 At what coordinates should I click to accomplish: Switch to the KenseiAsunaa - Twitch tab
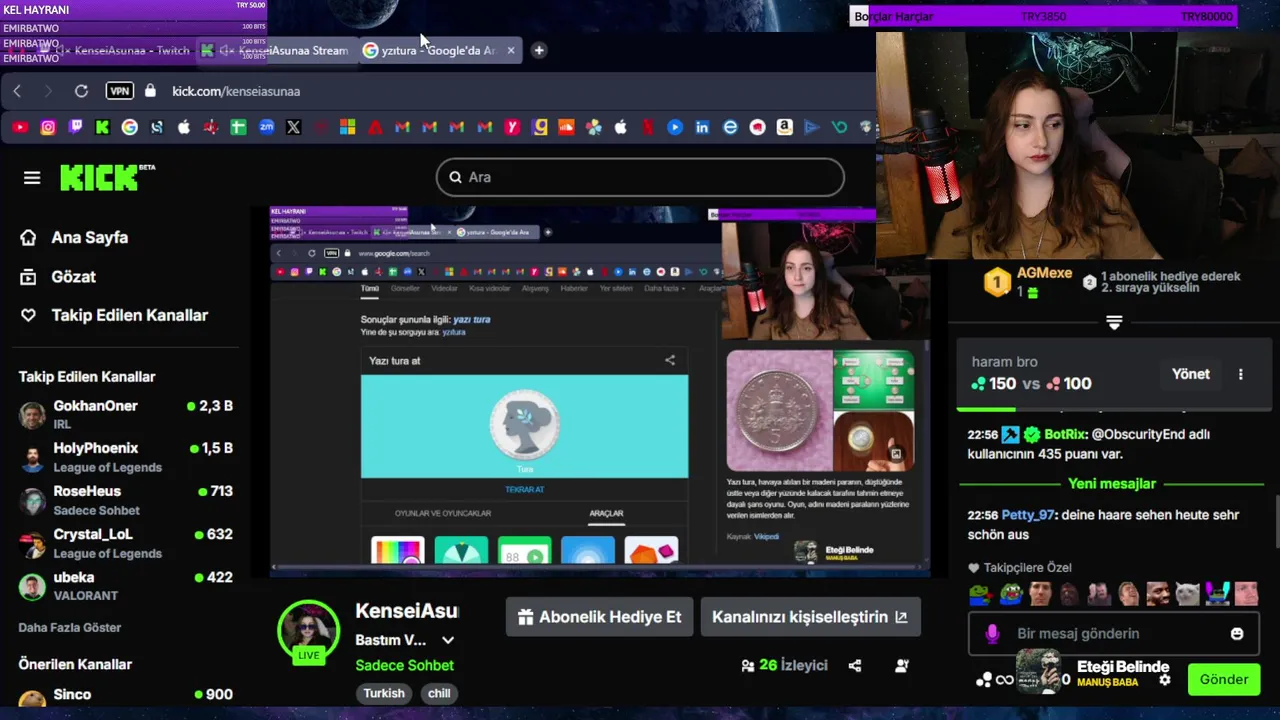click(x=122, y=50)
